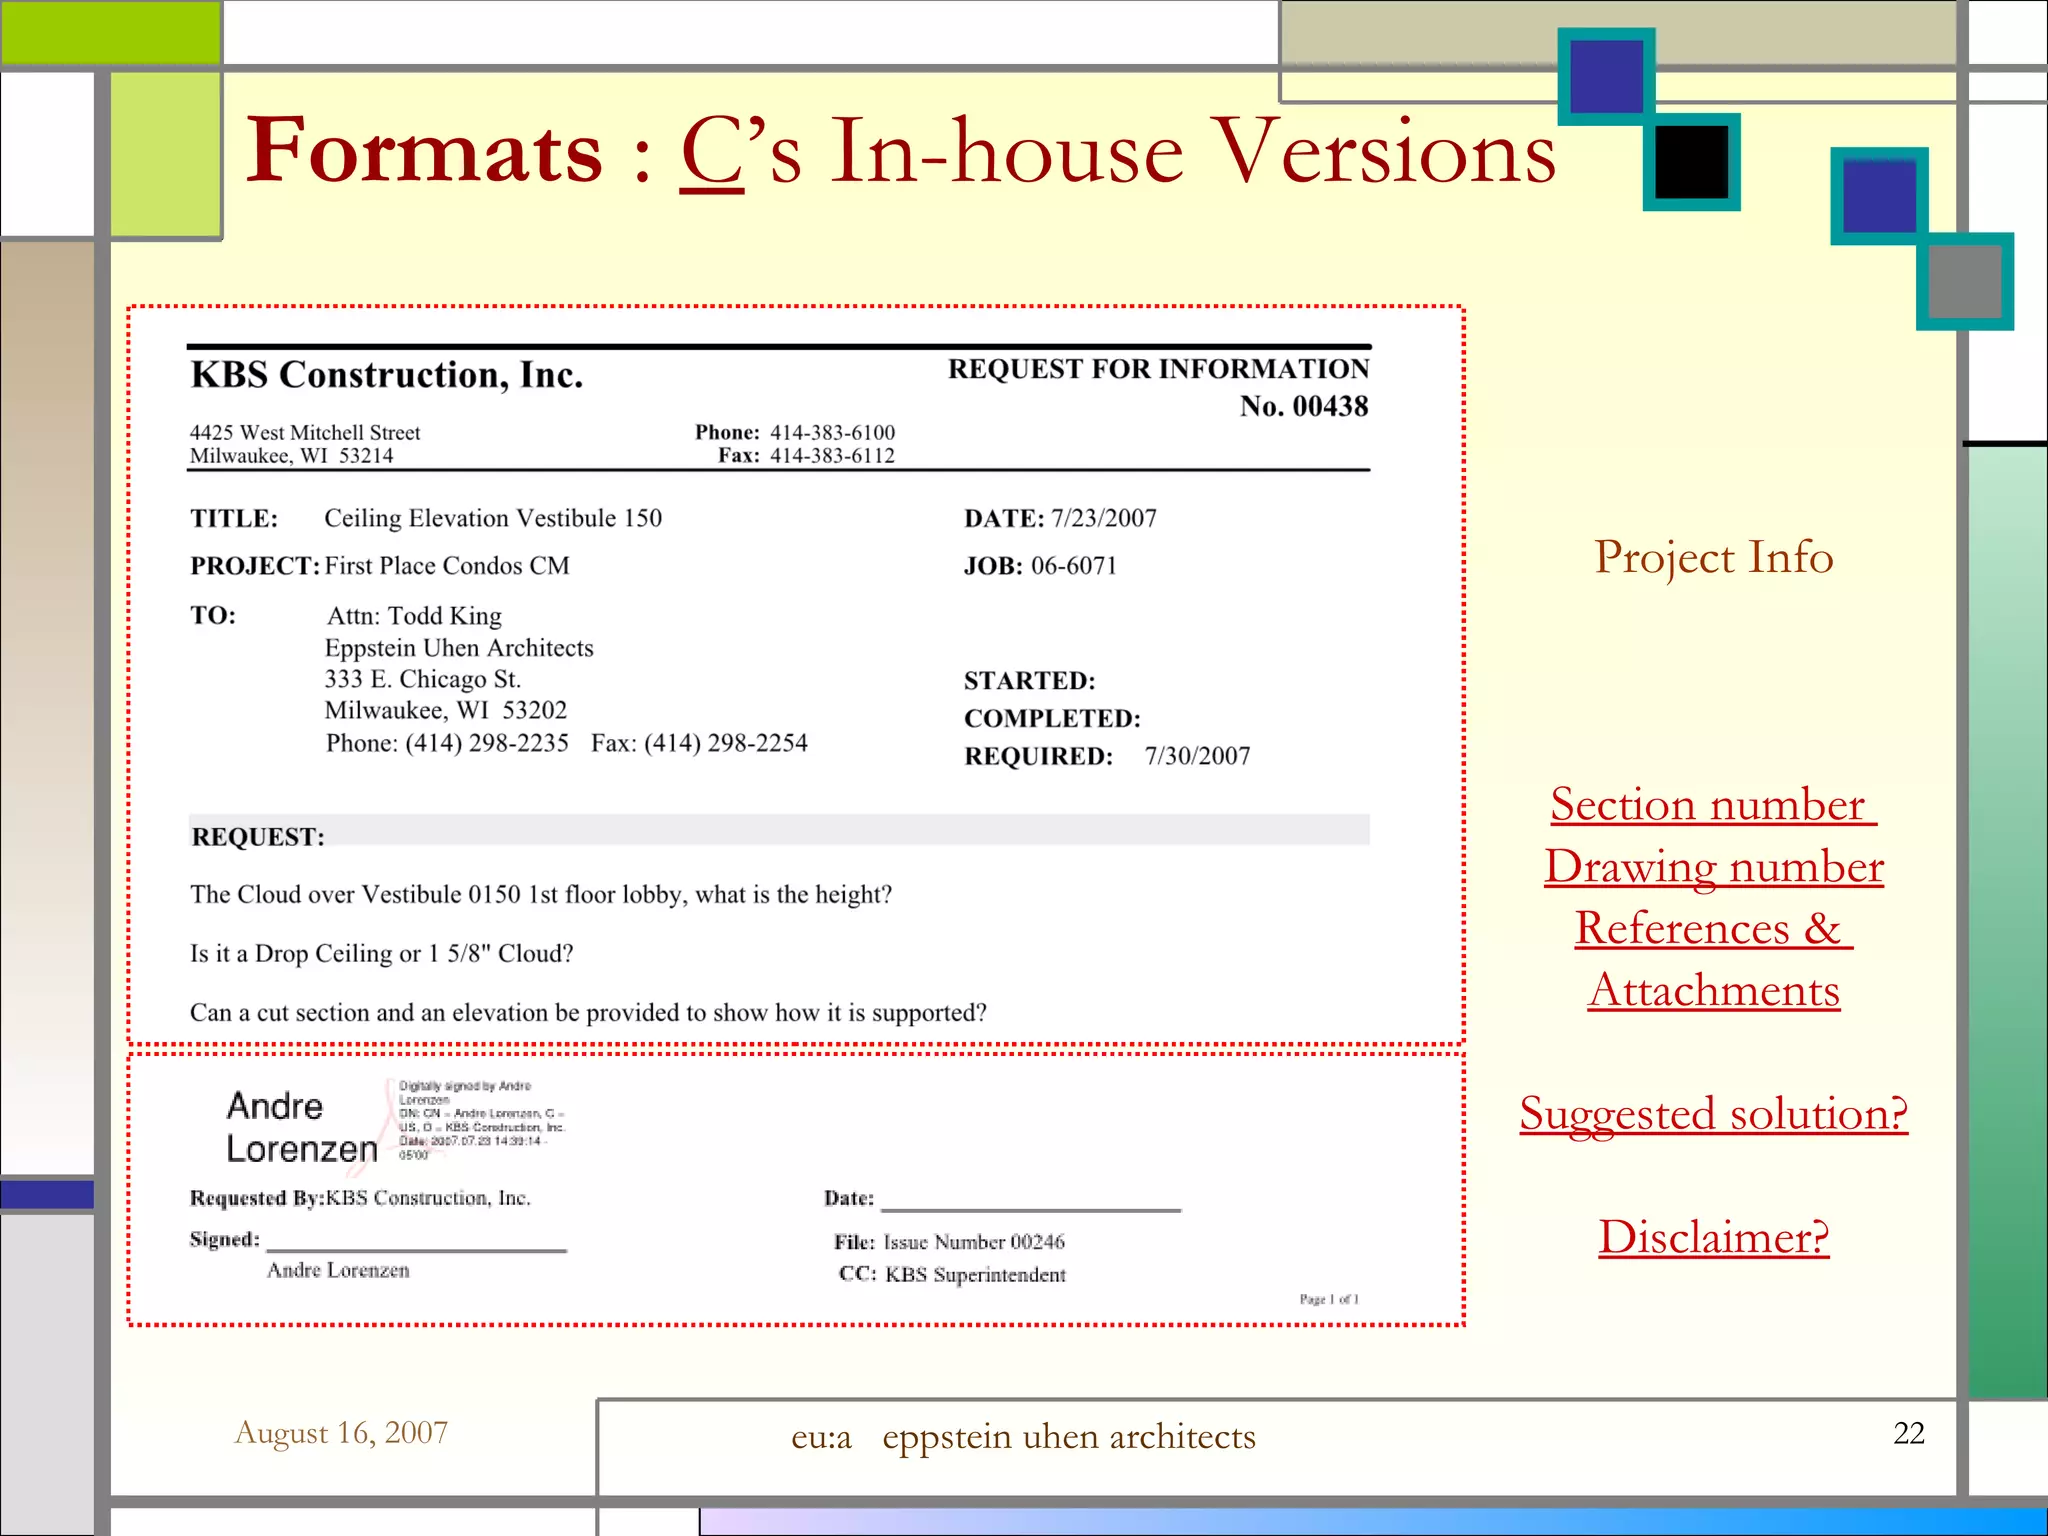Screen dimensions: 2048x1536
Task: Click fax number '414-383-6112'
Action: [832, 456]
